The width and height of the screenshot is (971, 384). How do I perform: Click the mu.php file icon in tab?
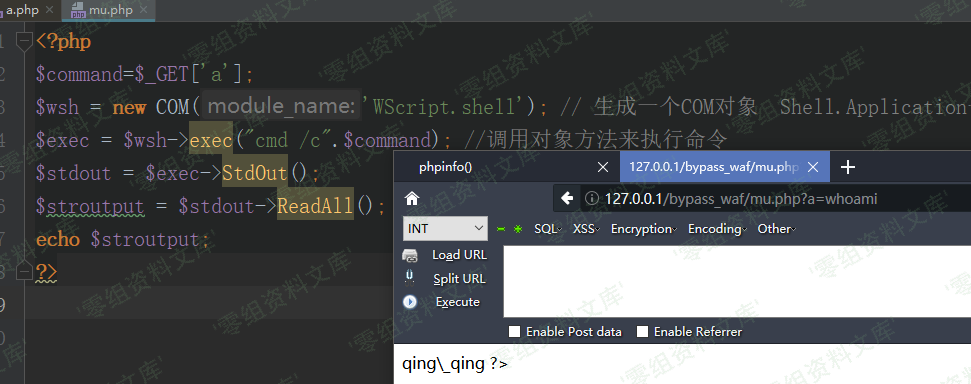pos(77,11)
